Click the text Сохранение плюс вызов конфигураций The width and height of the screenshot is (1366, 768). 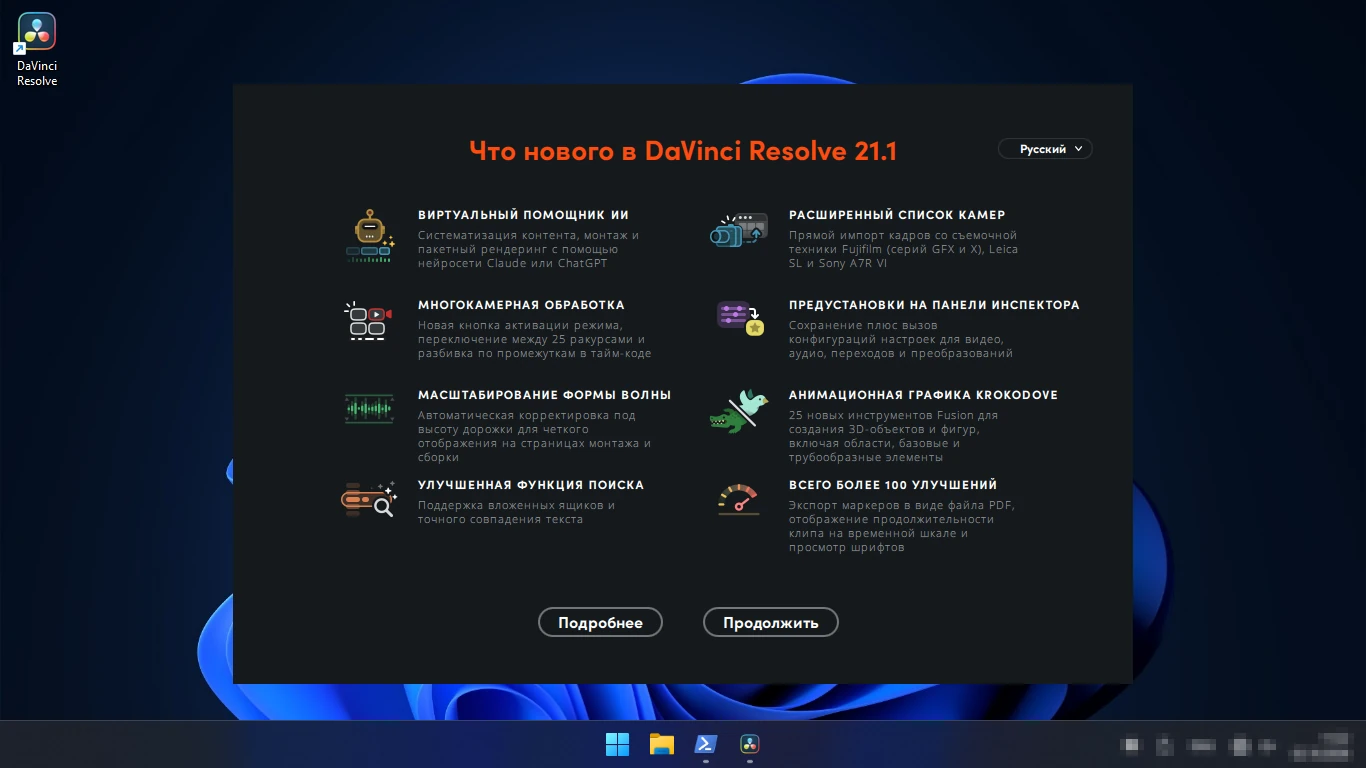point(901,340)
